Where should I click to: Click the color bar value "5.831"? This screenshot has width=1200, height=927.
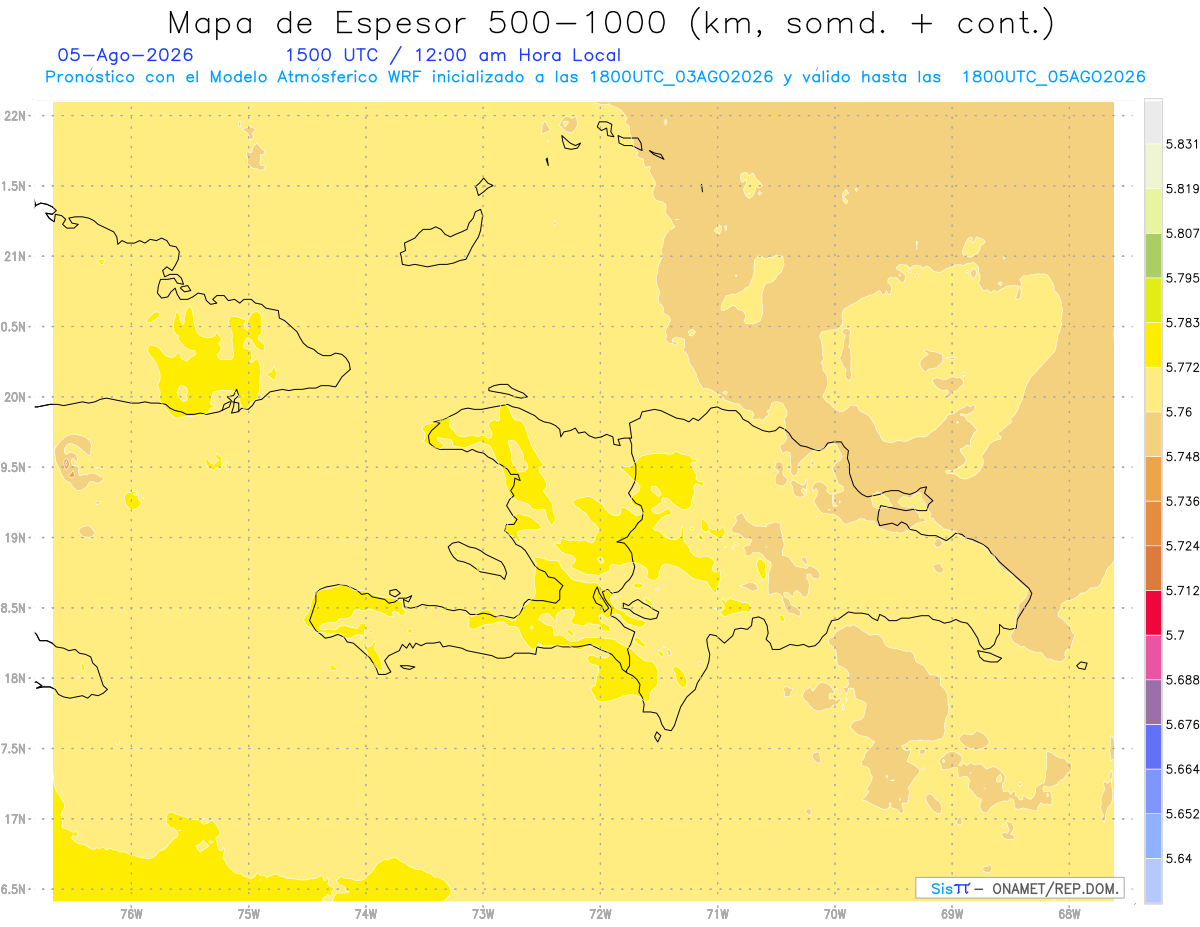(x=1182, y=144)
